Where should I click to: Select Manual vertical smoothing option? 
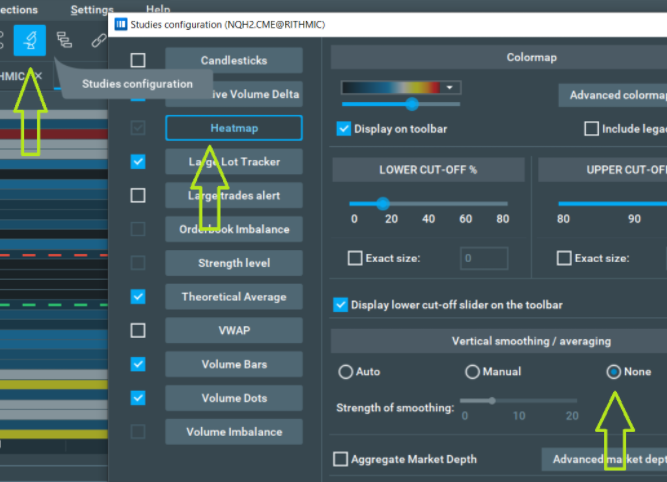pos(472,371)
